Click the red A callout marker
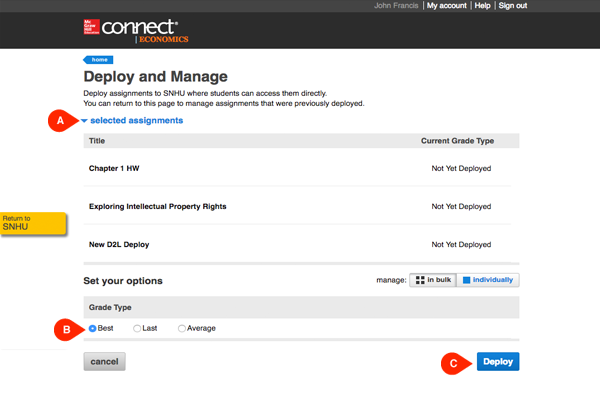Image resolution: width=600 pixels, height=400 pixels. click(58, 121)
